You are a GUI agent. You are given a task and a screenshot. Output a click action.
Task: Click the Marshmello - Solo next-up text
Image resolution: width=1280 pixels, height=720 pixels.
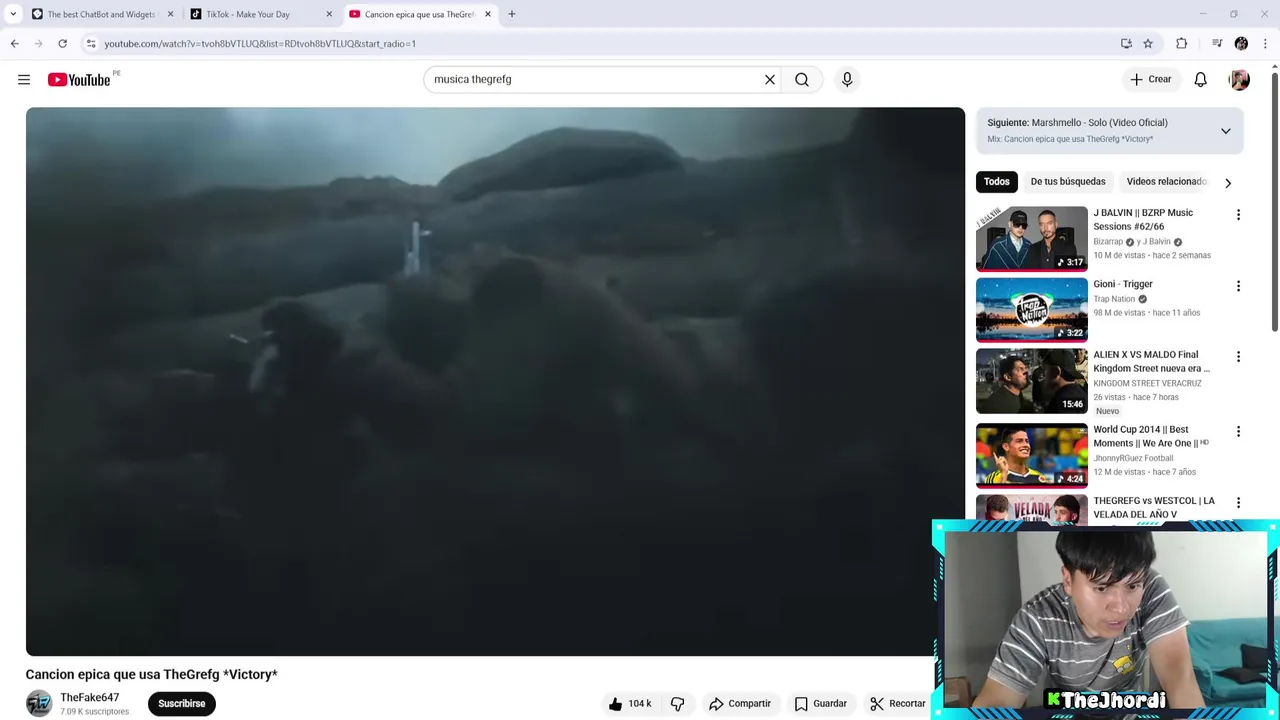(1099, 122)
